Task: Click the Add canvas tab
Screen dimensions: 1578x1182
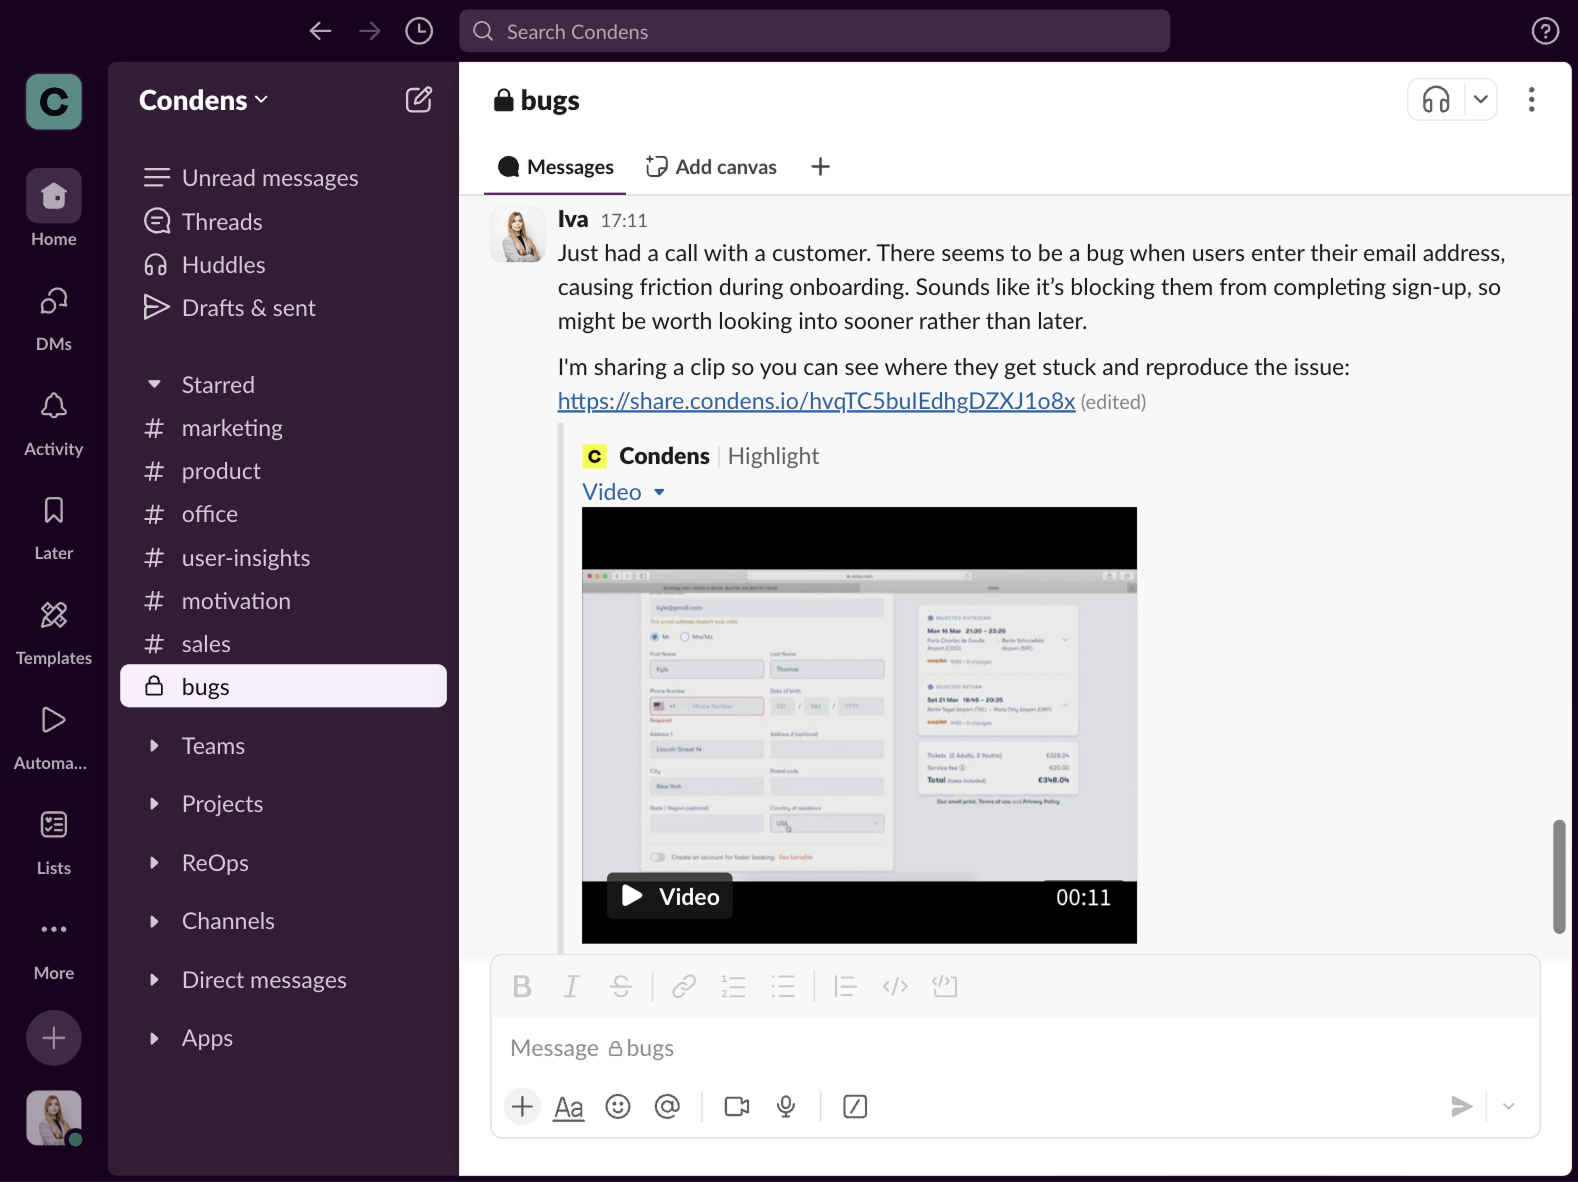Action: pos(711,167)
